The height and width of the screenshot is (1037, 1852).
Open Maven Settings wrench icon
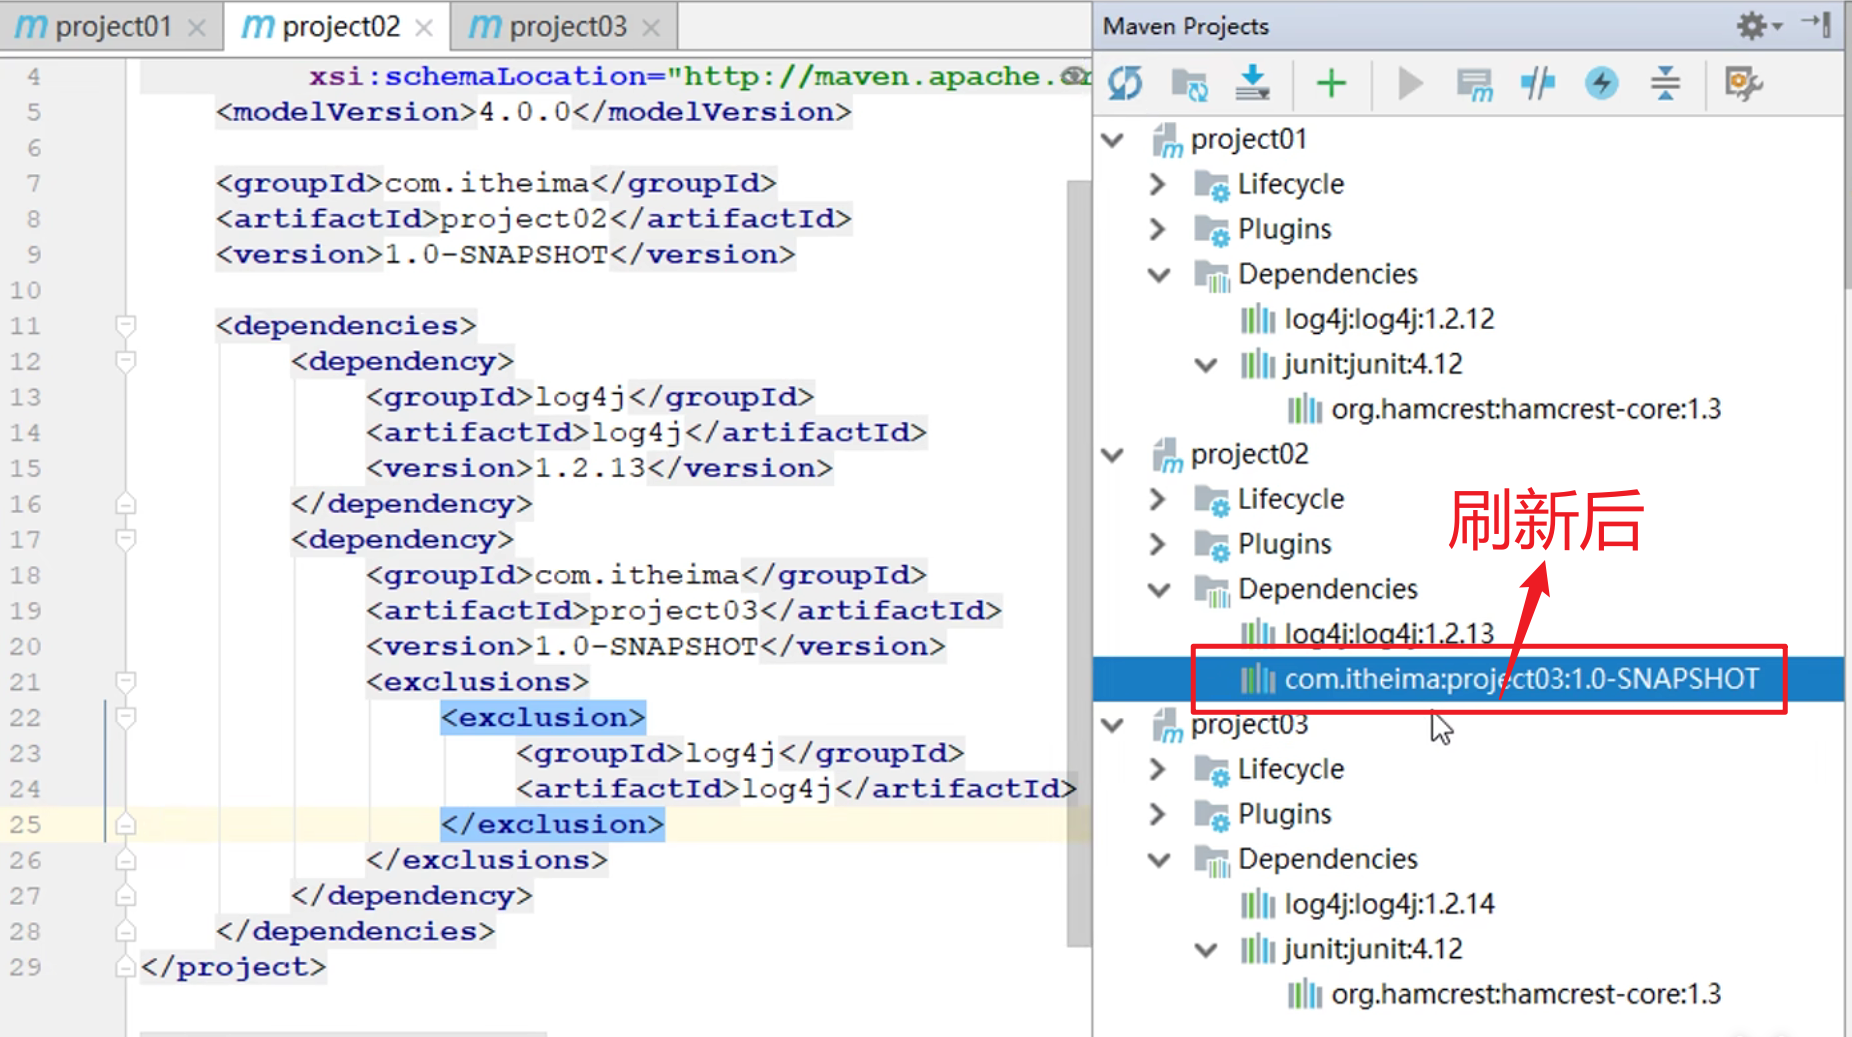(x=1743, y=83)
